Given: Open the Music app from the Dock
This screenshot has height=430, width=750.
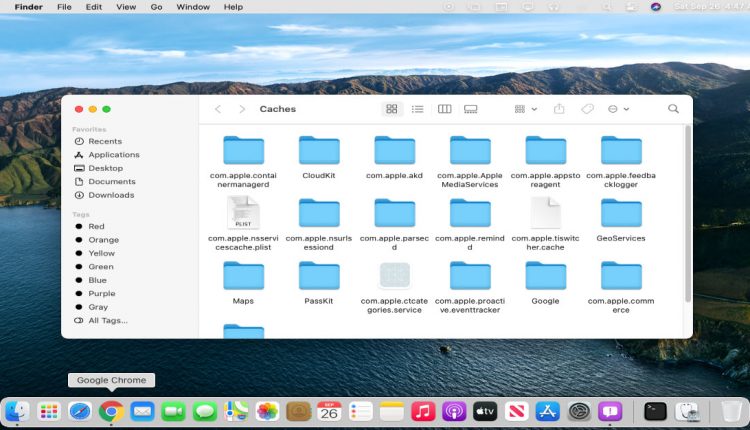Looking at the screenshot, I should tap(423, 411).
